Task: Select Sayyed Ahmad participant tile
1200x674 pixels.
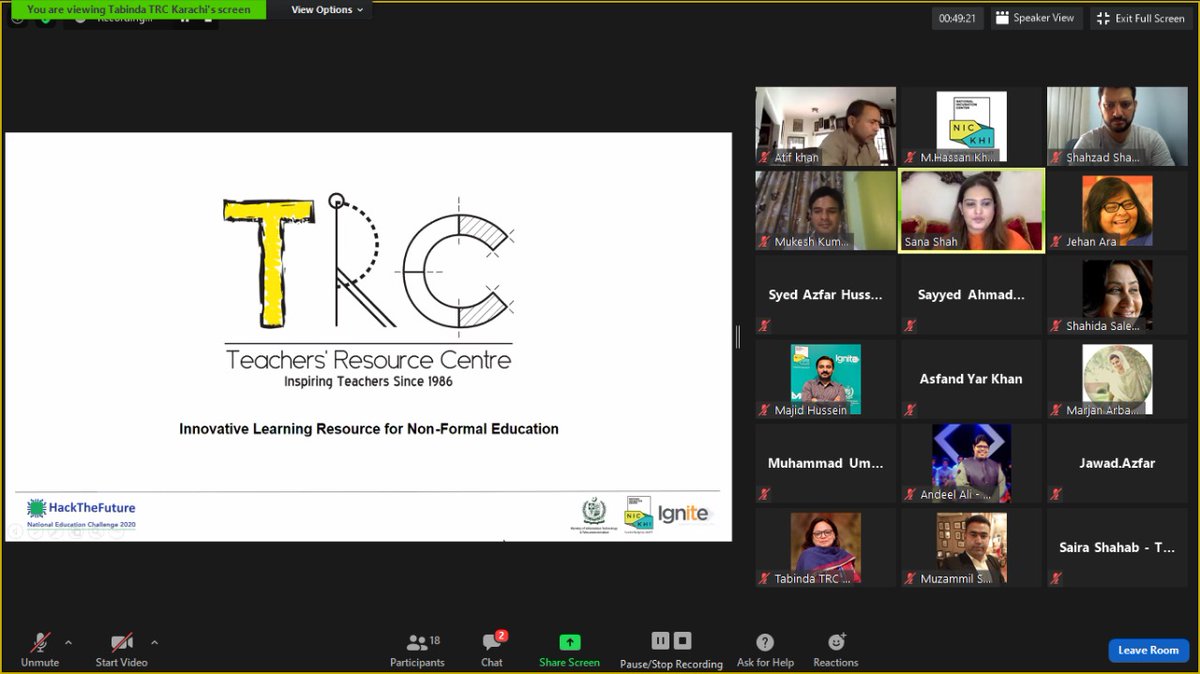Action: (972, 295)
